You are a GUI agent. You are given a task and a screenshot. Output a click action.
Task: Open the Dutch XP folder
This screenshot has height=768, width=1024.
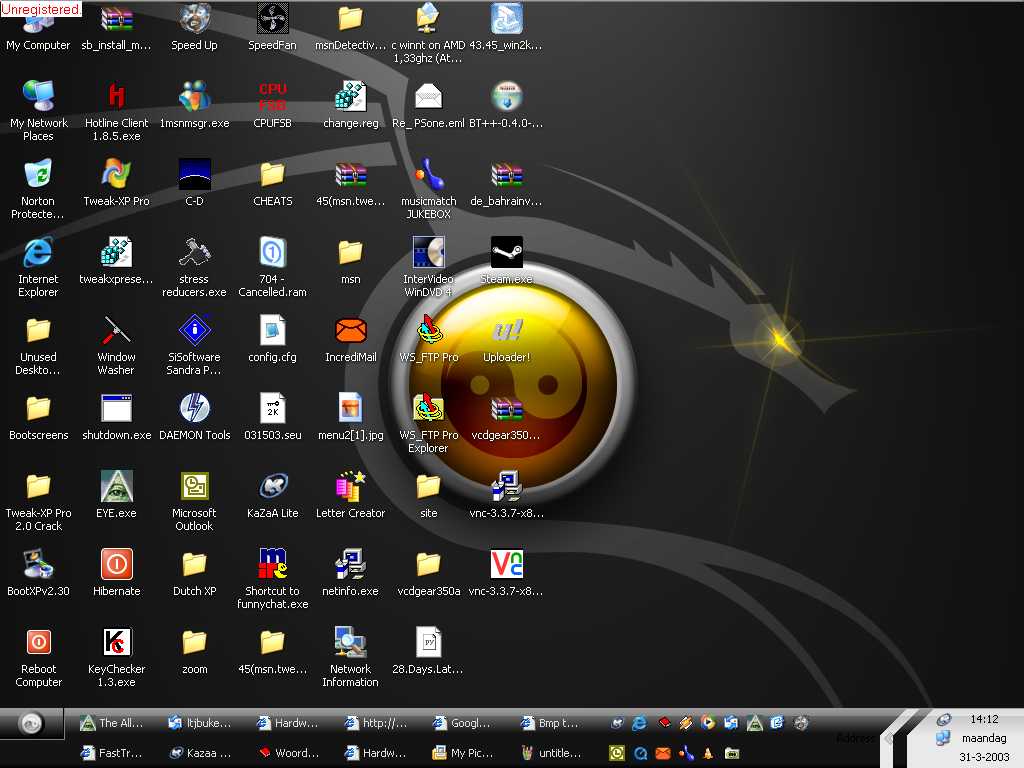[x=194, y=565]
